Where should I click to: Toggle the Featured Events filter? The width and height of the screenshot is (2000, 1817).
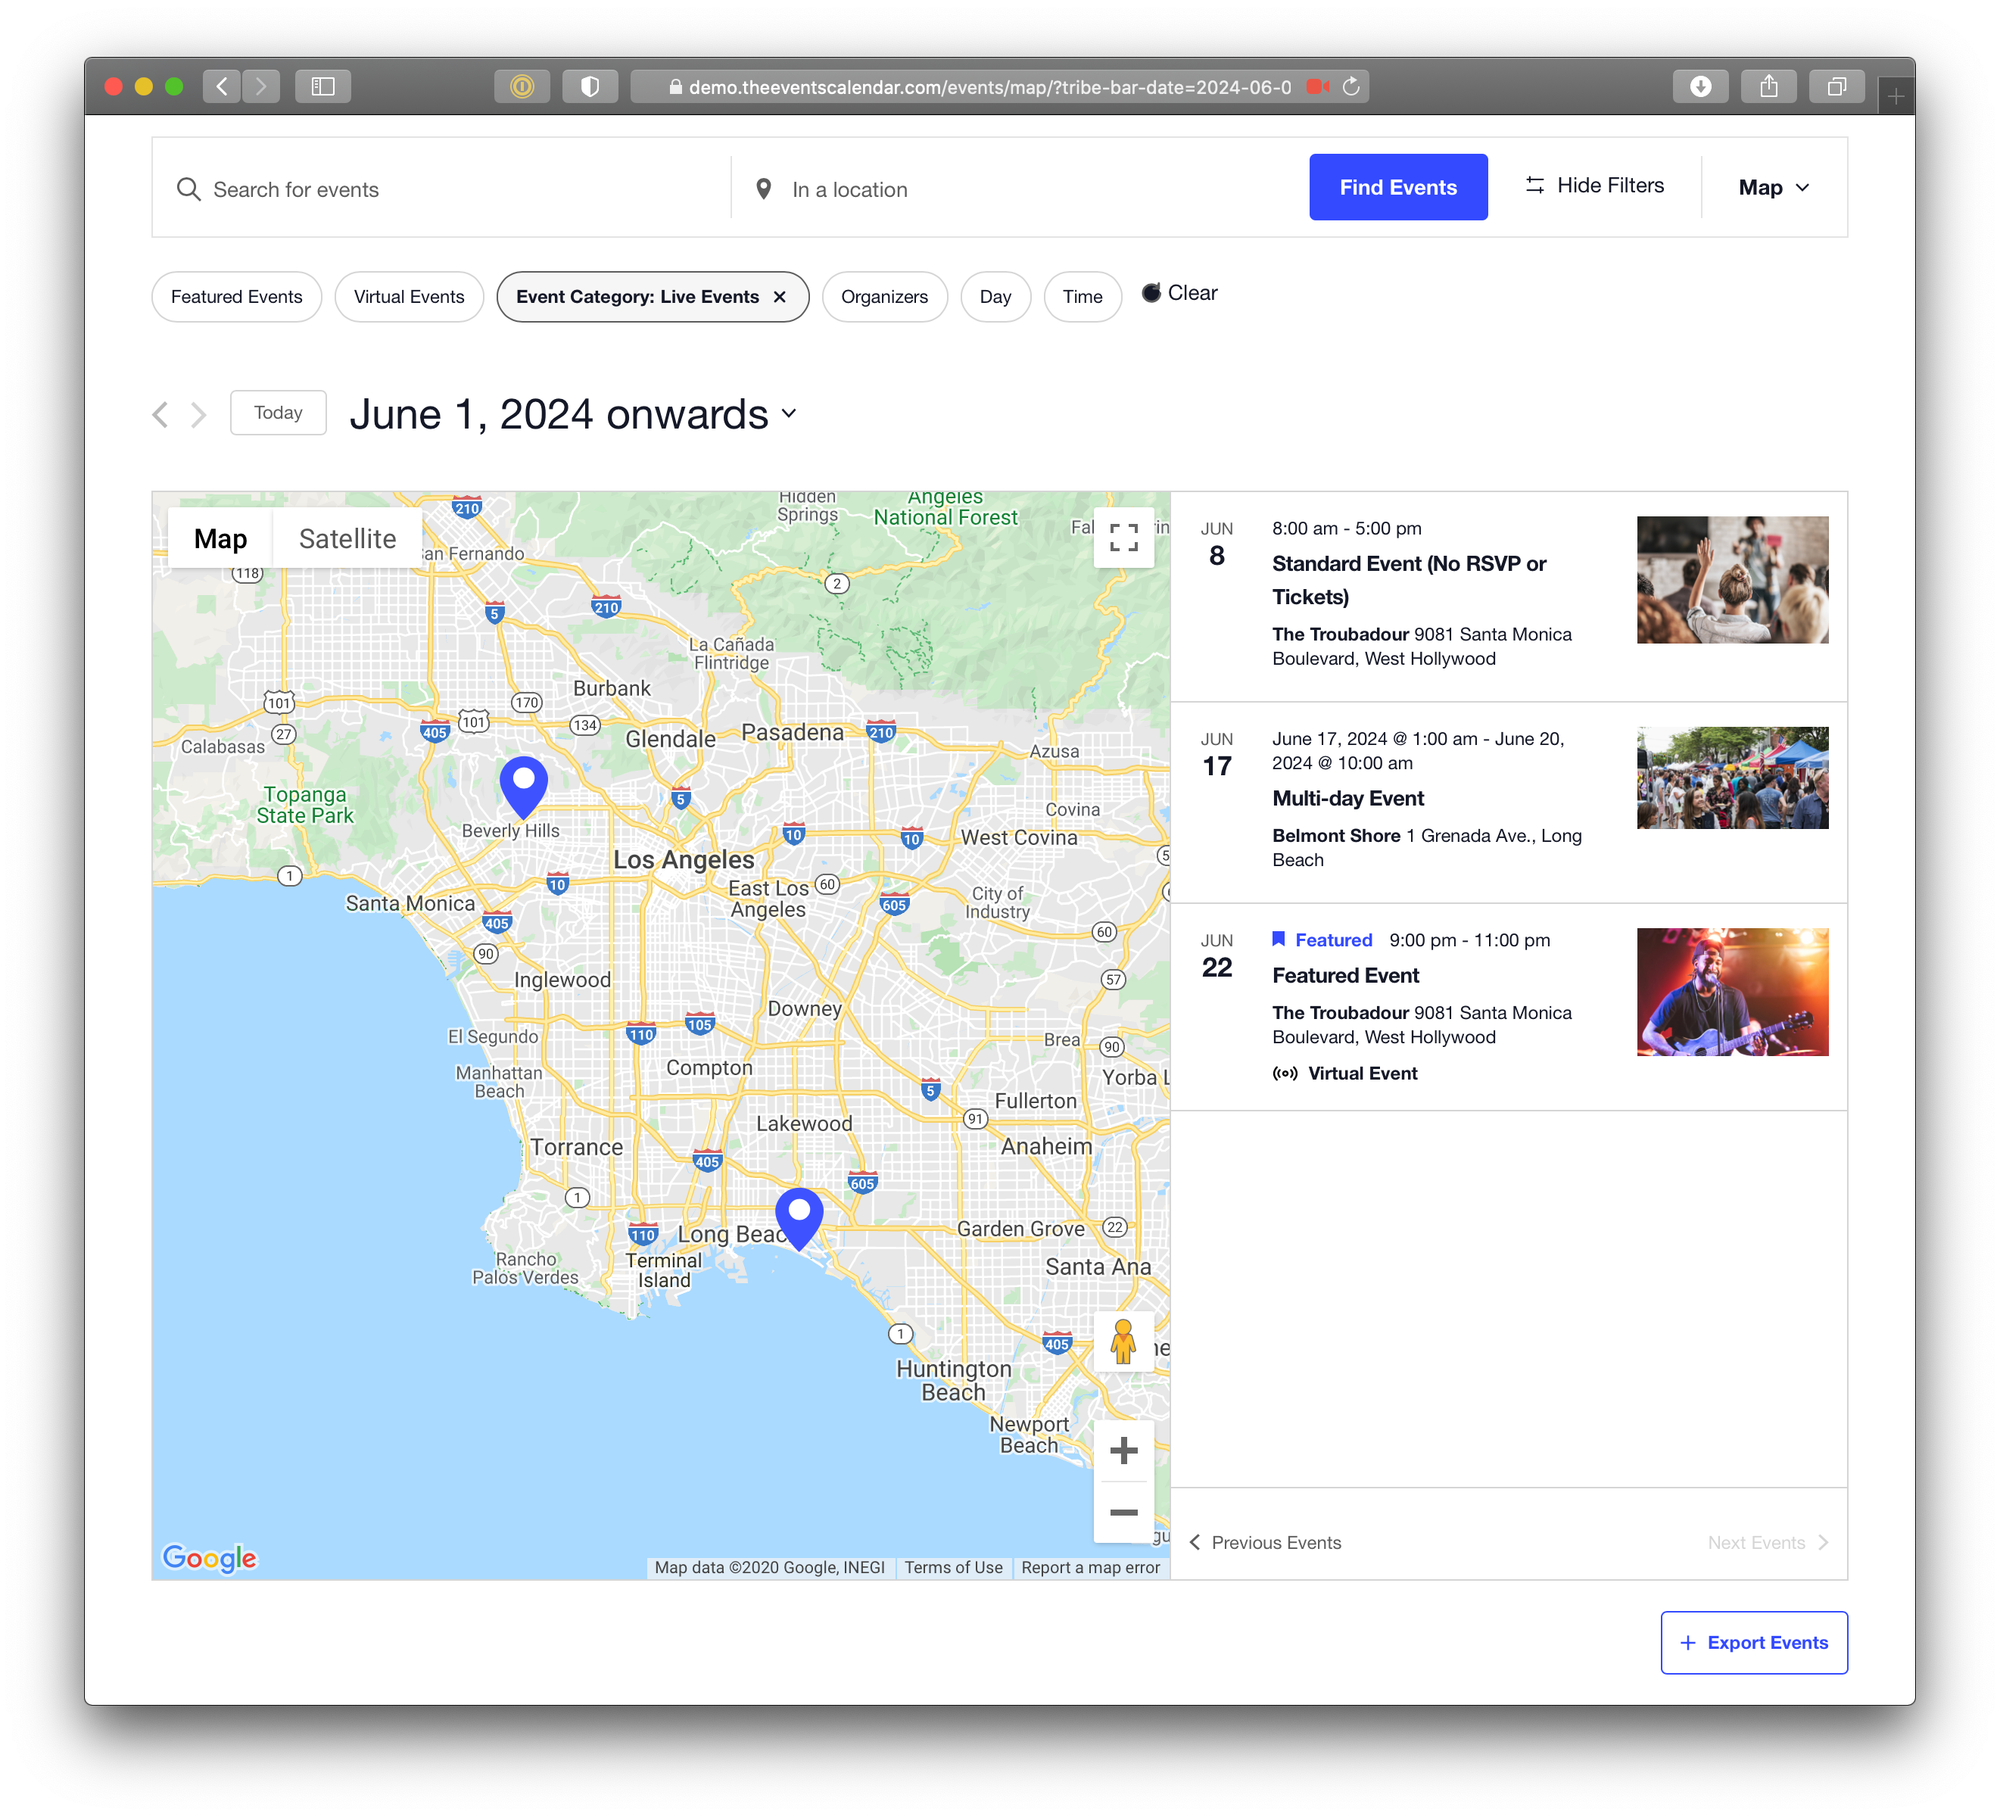(236, 297)
